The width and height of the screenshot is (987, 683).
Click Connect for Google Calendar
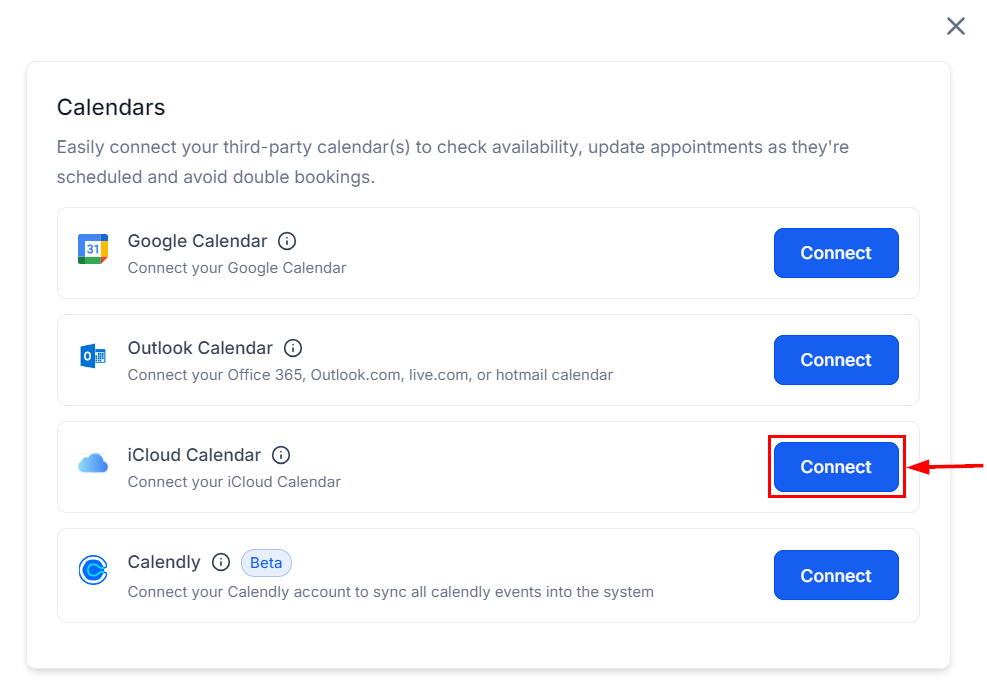point(836,253)
